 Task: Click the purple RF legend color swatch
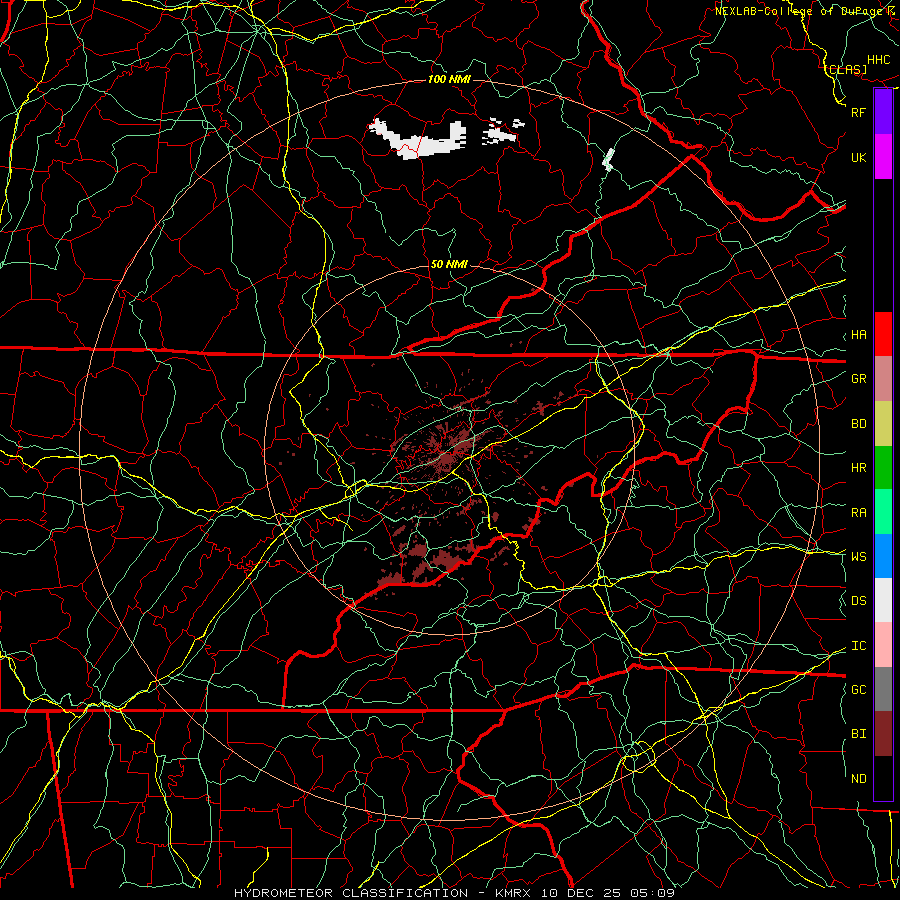pyautogui.click(x=883, y=112)
